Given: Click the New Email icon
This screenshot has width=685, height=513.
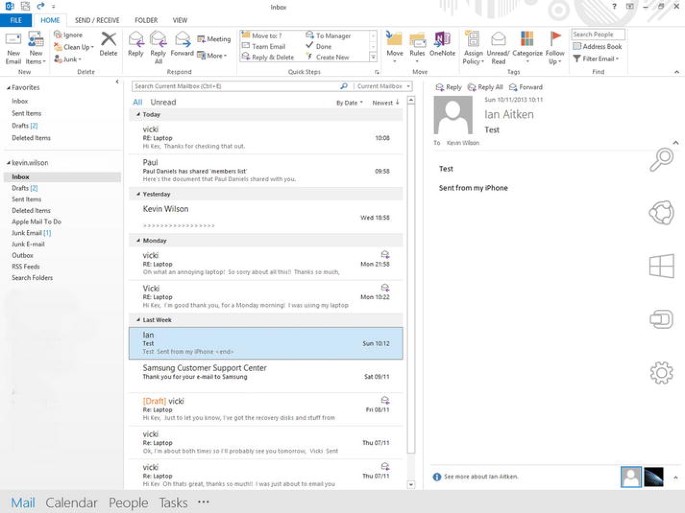Looking at the screenshot, I should 14,40.
